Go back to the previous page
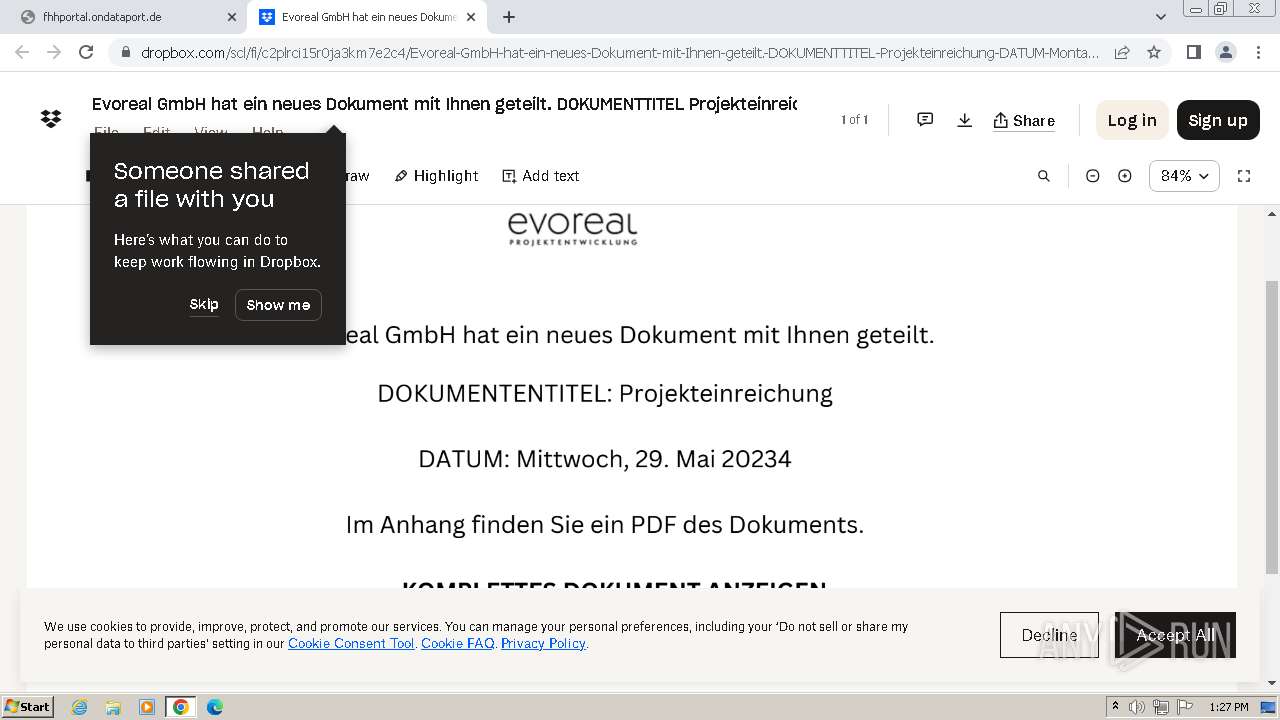 tap(23, 52)
